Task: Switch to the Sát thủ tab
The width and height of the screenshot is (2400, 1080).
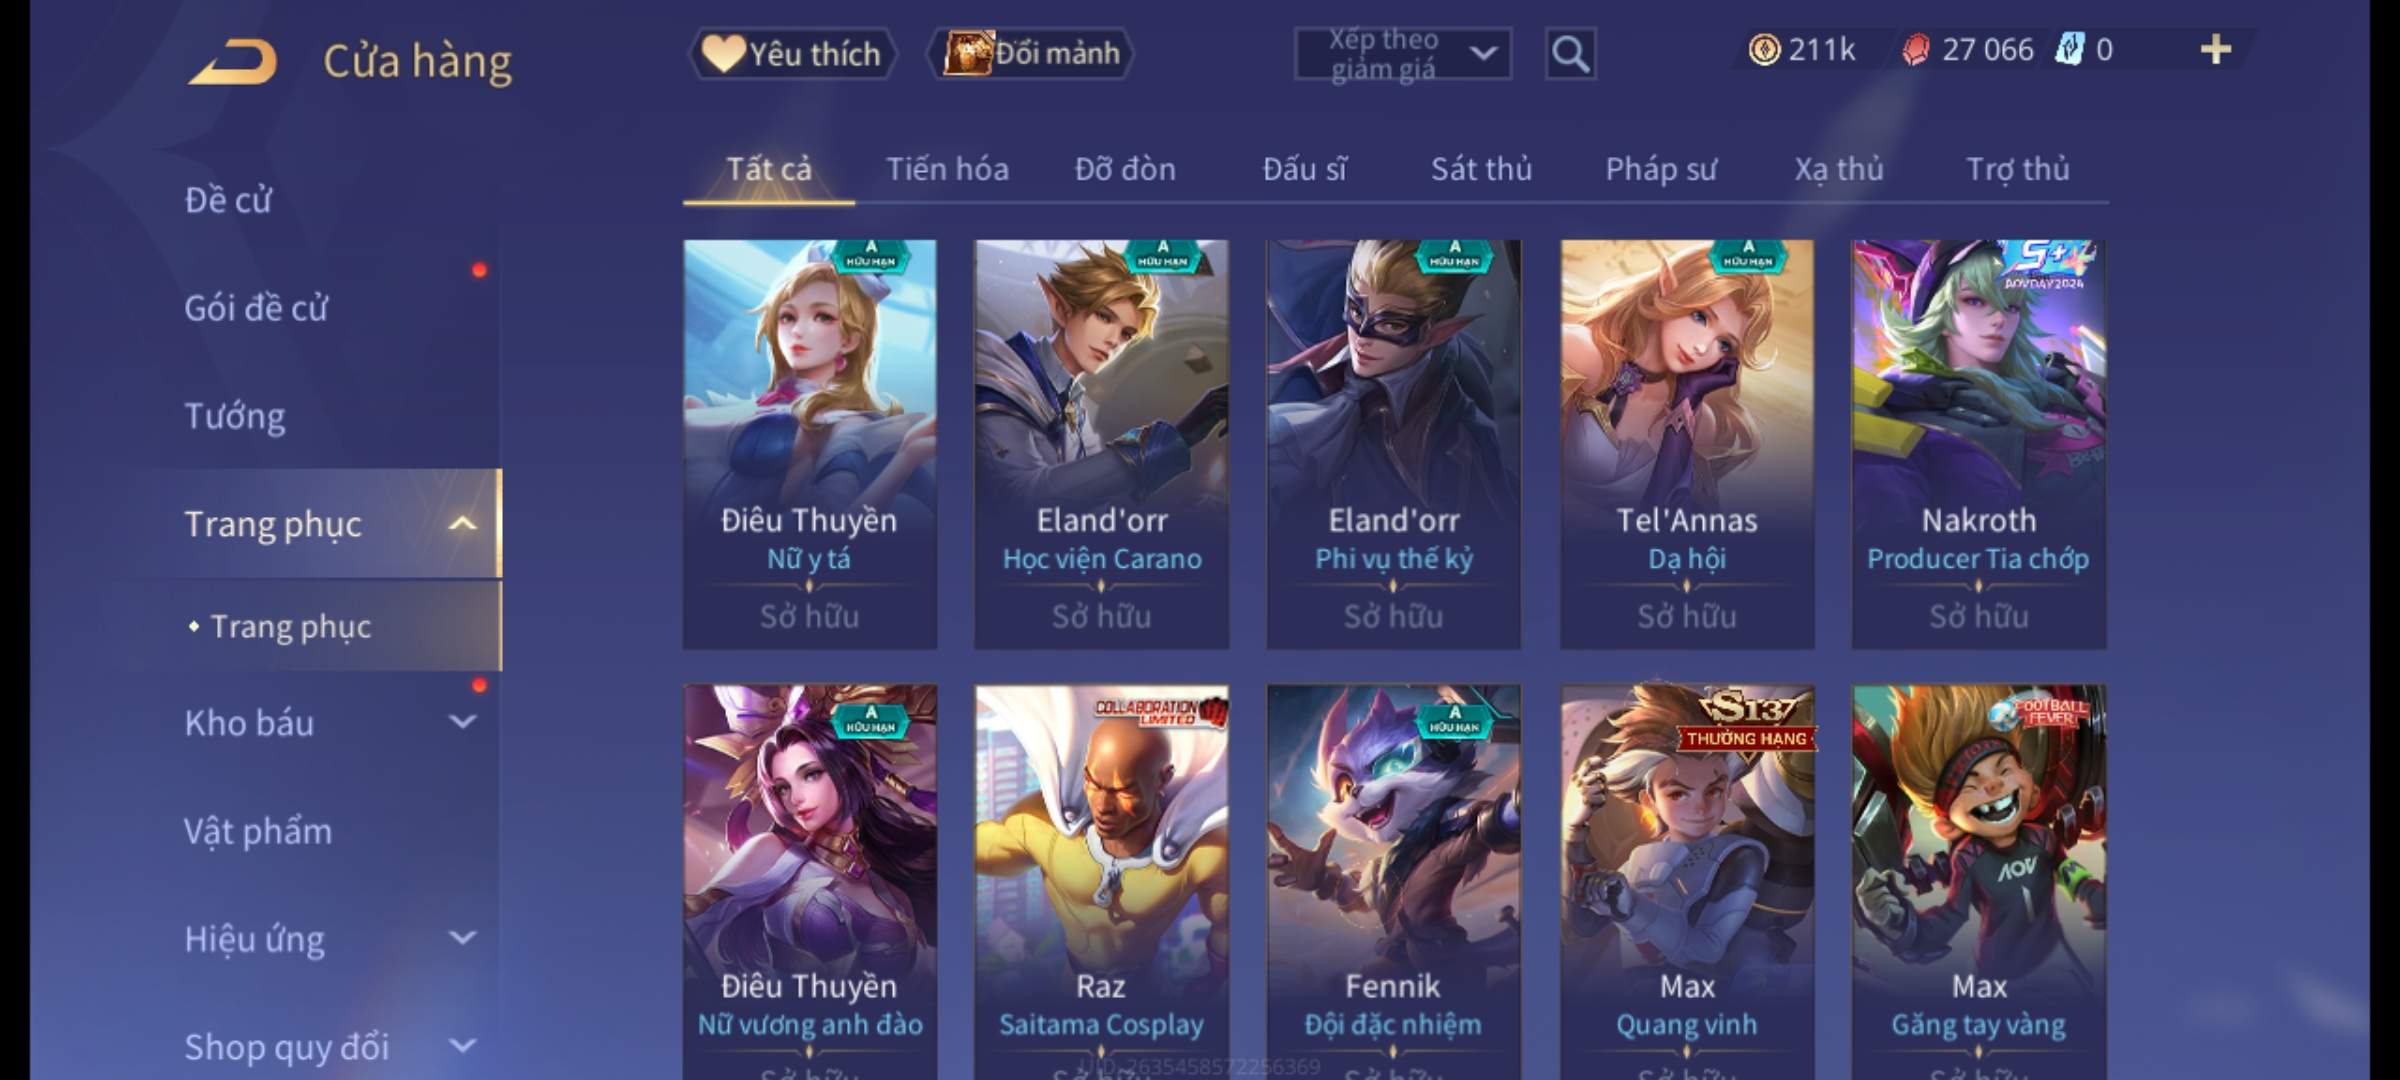Action: [x=1481, y=169]
